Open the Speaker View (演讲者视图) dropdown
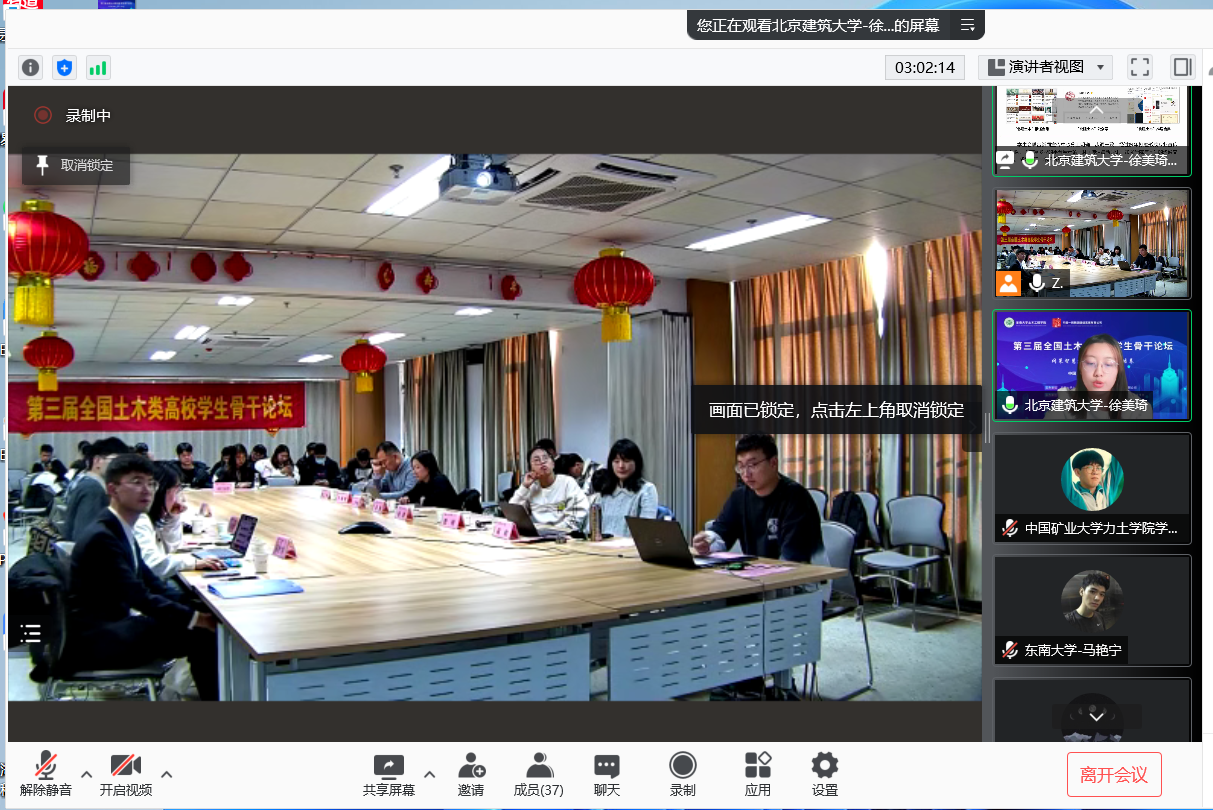Viewport: 1213px width, 810px height. click(1045, 67)
